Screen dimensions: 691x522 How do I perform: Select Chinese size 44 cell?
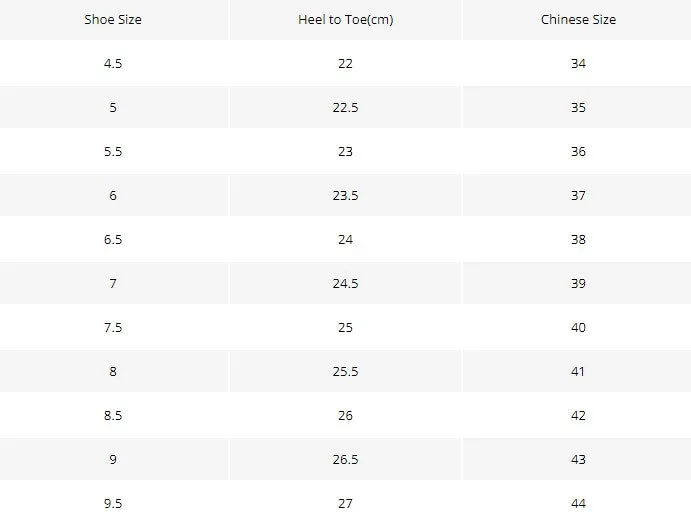pos(577,502)
